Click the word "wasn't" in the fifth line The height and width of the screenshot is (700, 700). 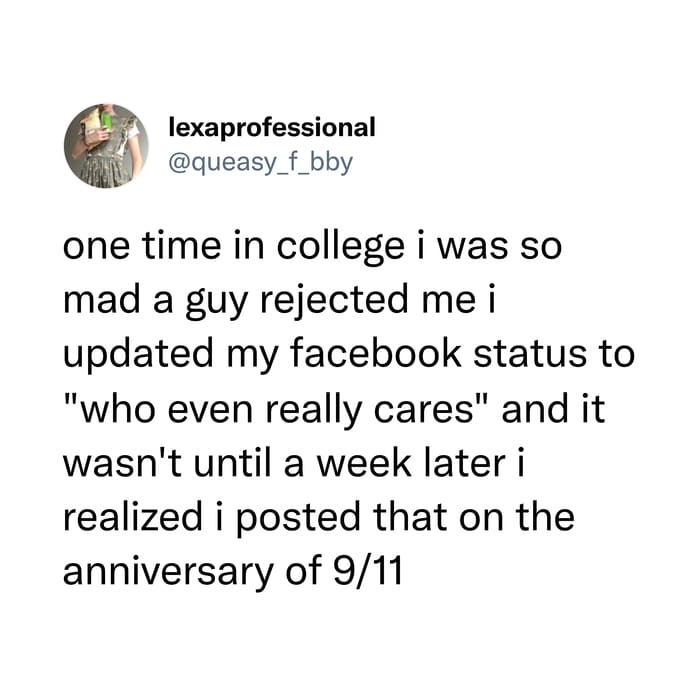(x=122, y=462)
